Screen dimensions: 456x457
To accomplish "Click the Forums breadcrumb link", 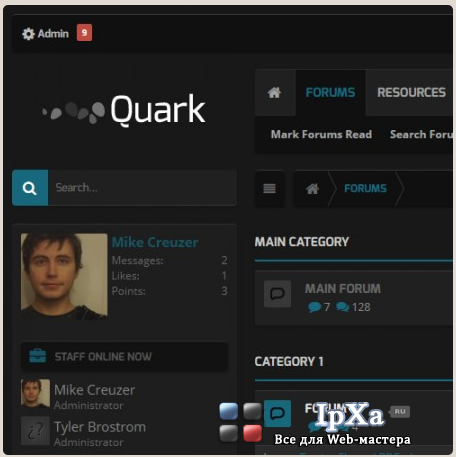I will 365,188.
